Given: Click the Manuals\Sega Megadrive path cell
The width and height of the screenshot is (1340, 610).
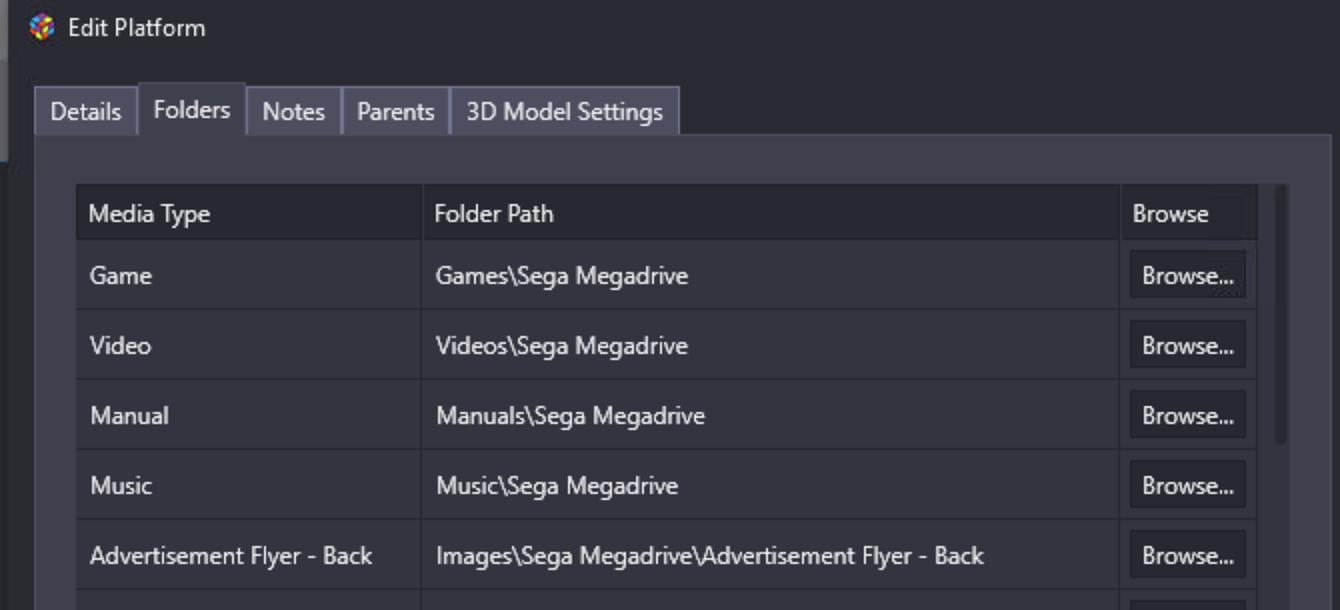Looking at the screenshot, I should pos(770,415).
